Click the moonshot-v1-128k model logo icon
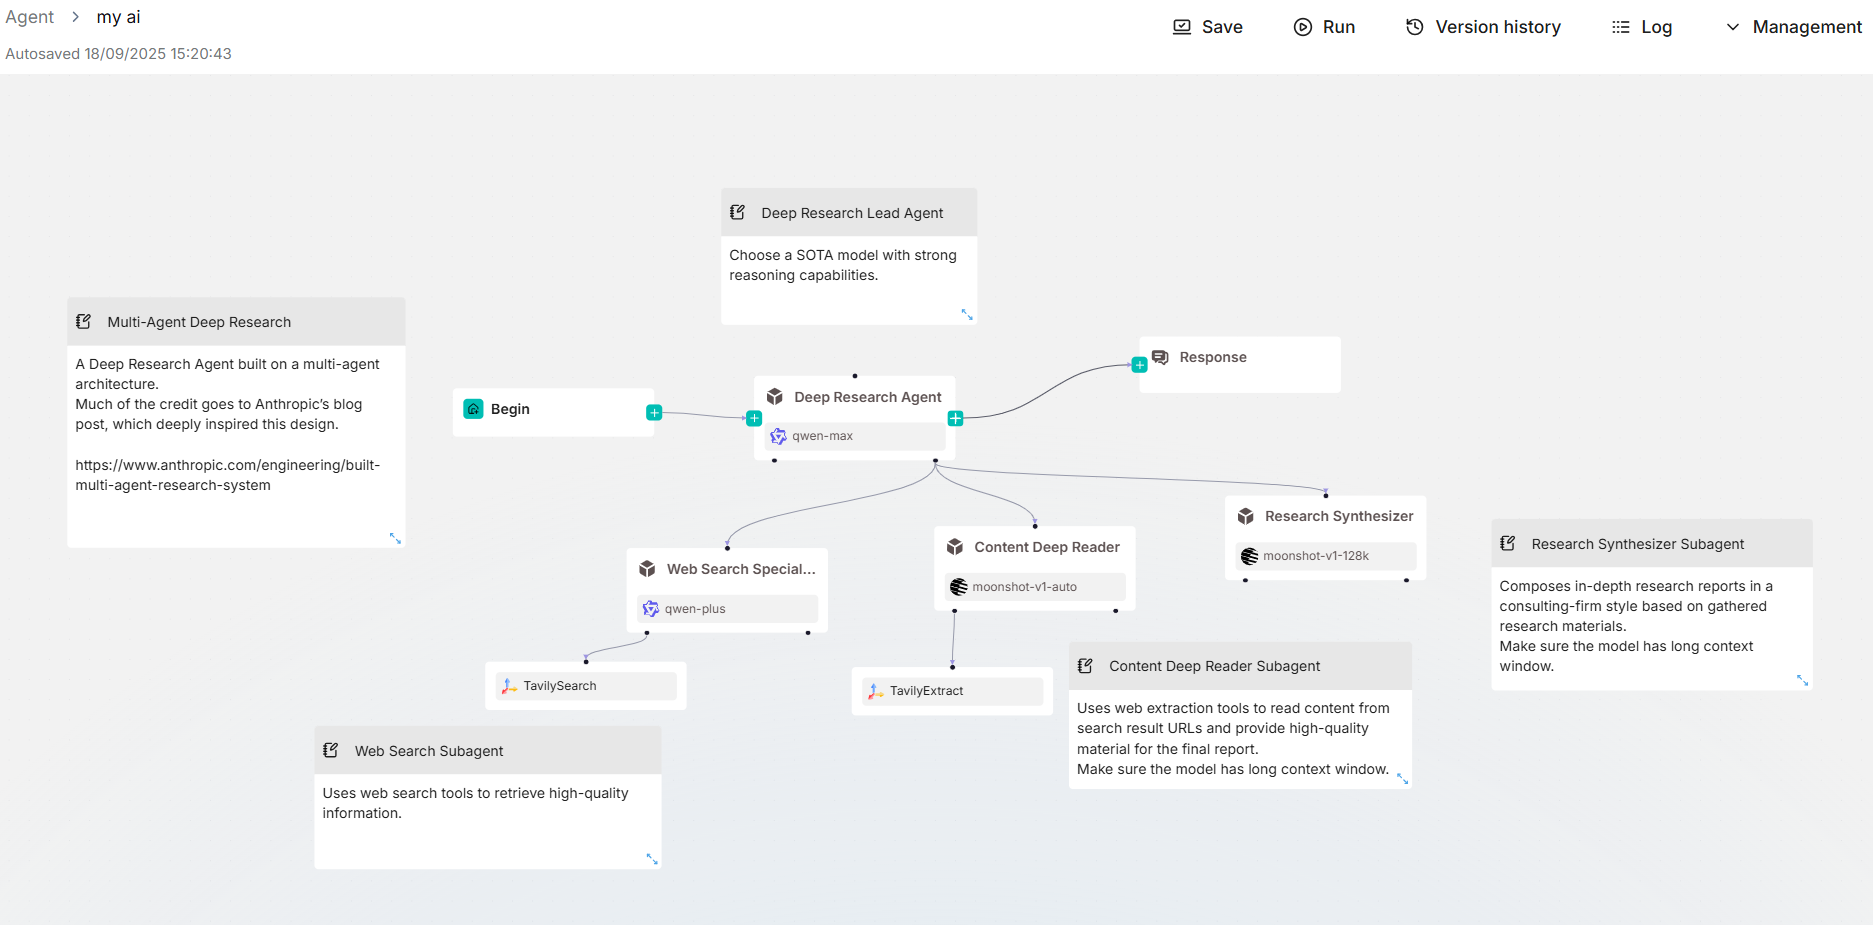This screenshot has height=925, width=1873. click(1249, 556)
